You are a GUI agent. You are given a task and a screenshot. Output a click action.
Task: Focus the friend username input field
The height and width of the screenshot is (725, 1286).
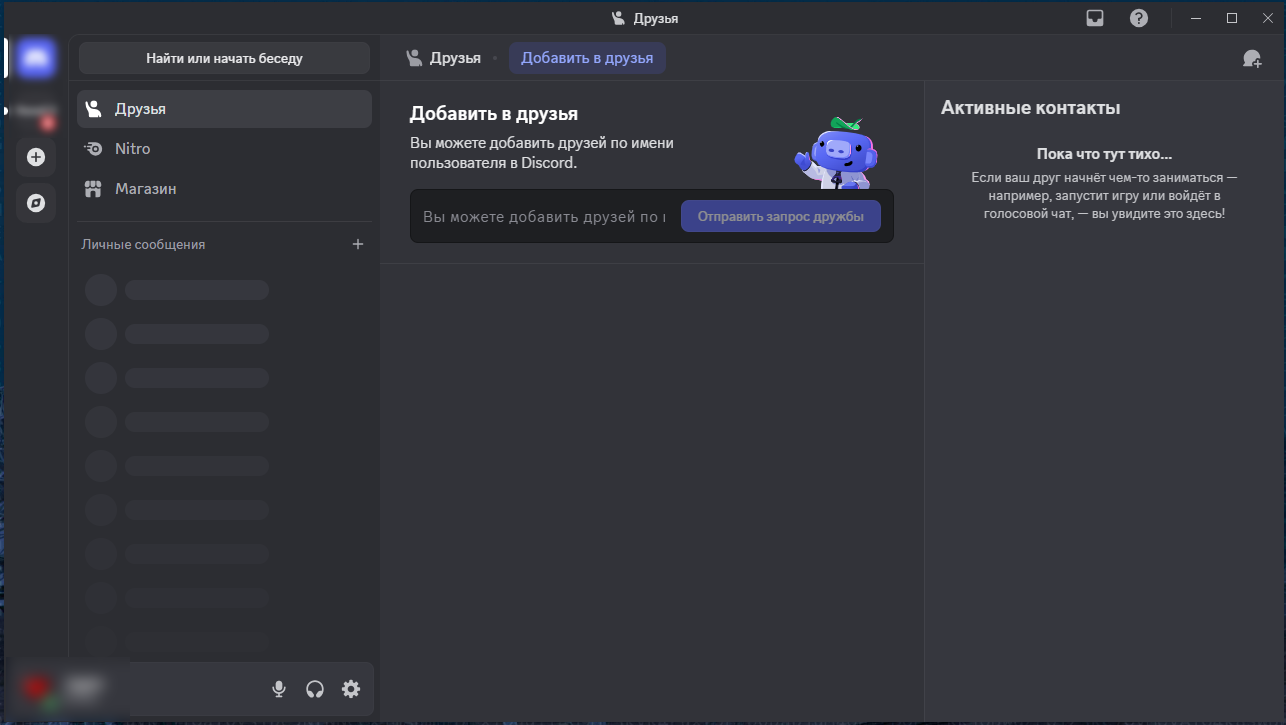pyautogui.click(x=545, y=216)
